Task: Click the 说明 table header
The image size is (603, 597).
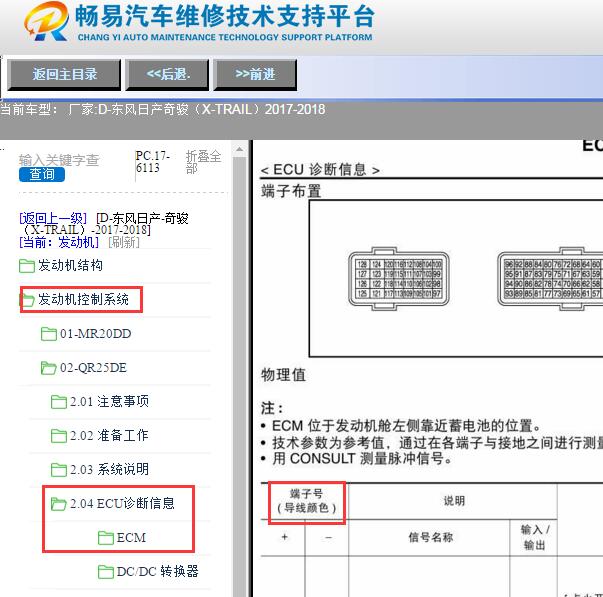Action: coord(454,501)
